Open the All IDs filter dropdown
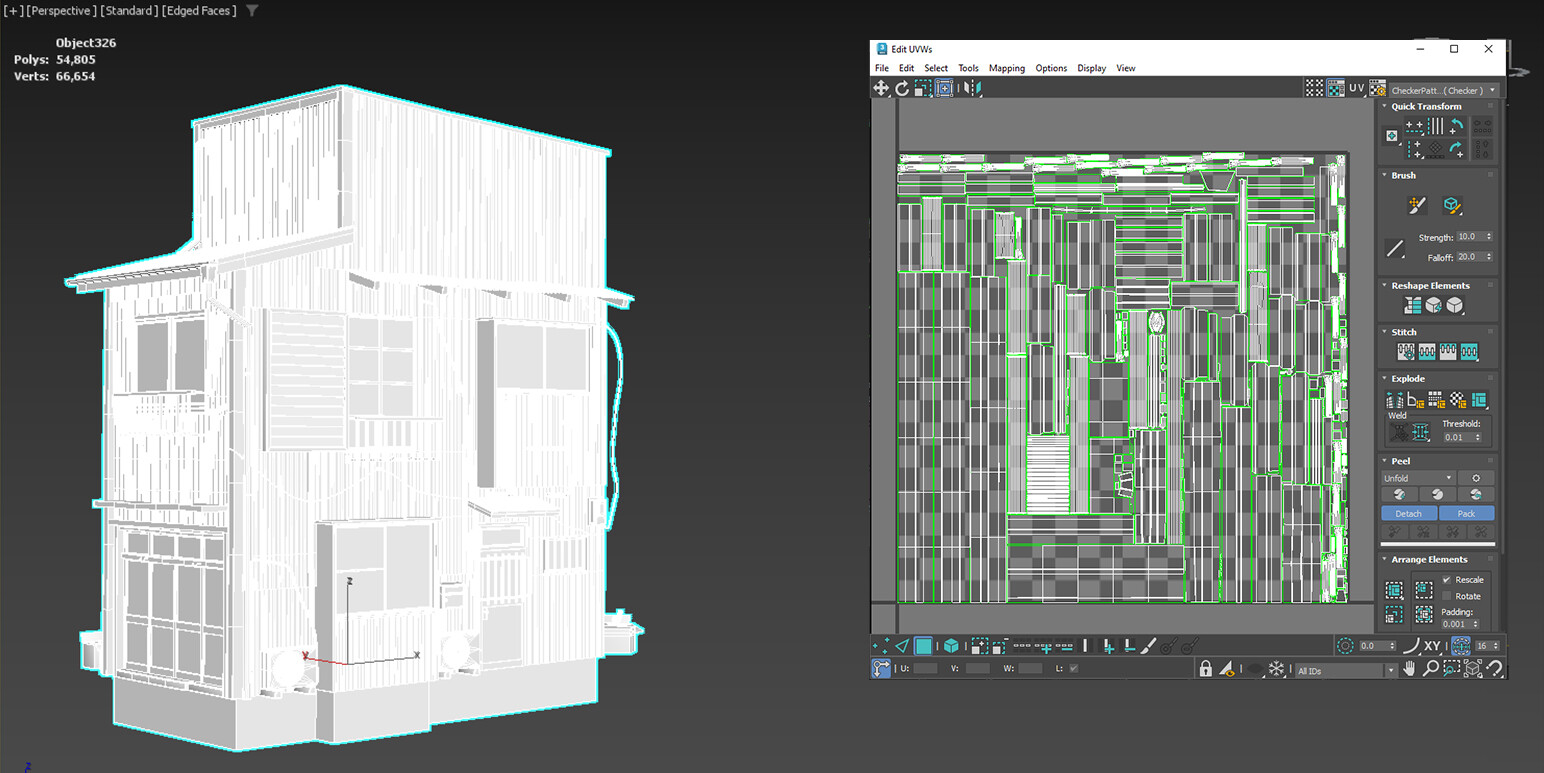 click(x=1391, y=669)
